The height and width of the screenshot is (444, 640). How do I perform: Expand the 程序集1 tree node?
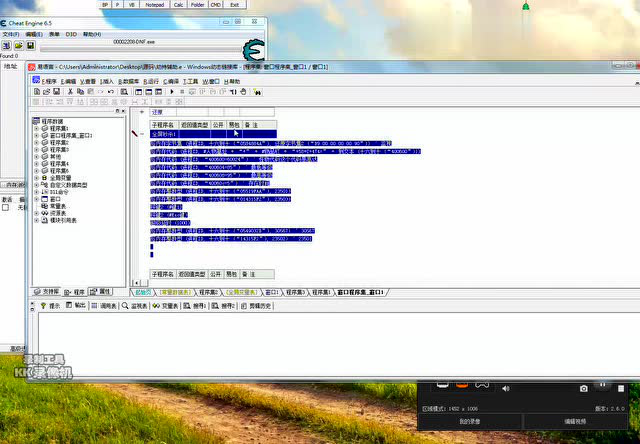point(36,129)
